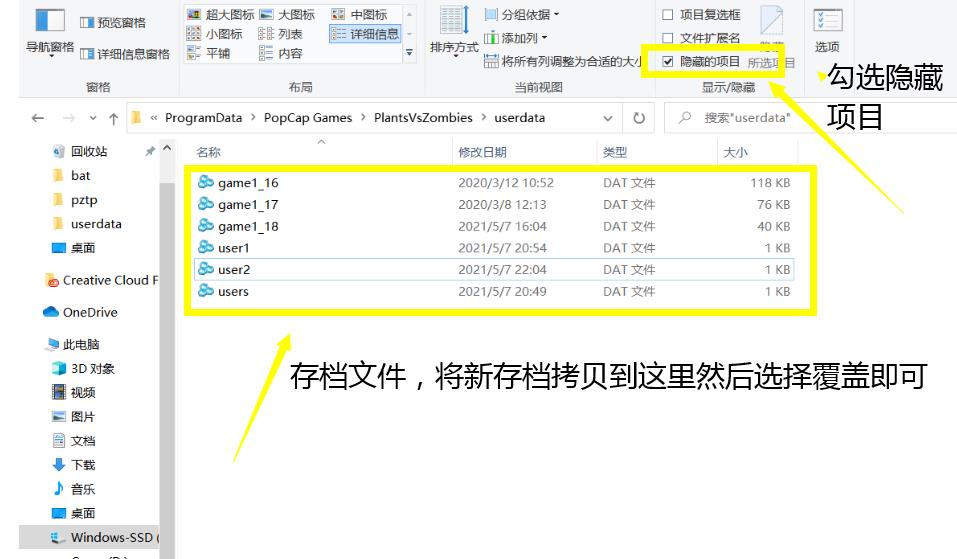Expand the layout gallery more arrow
Viewport: 957px width, 559px height.
(x=410, y=53)
